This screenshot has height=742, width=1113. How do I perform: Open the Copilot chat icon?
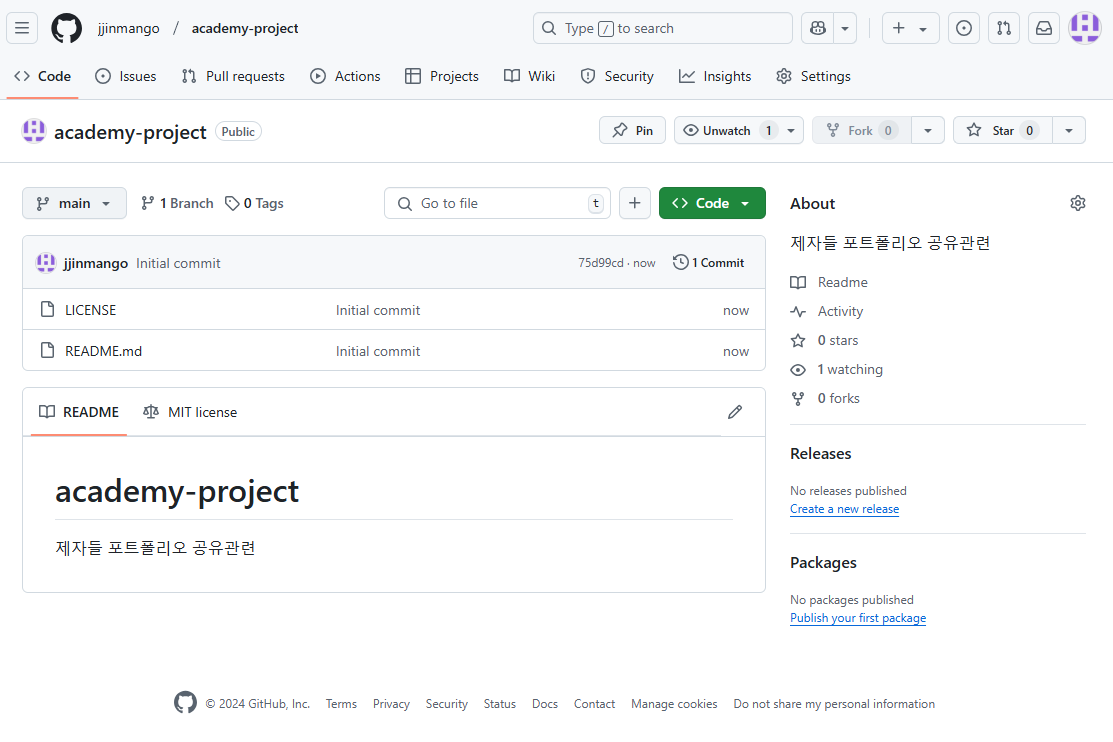pyautogui.click(x=818, y=28)
